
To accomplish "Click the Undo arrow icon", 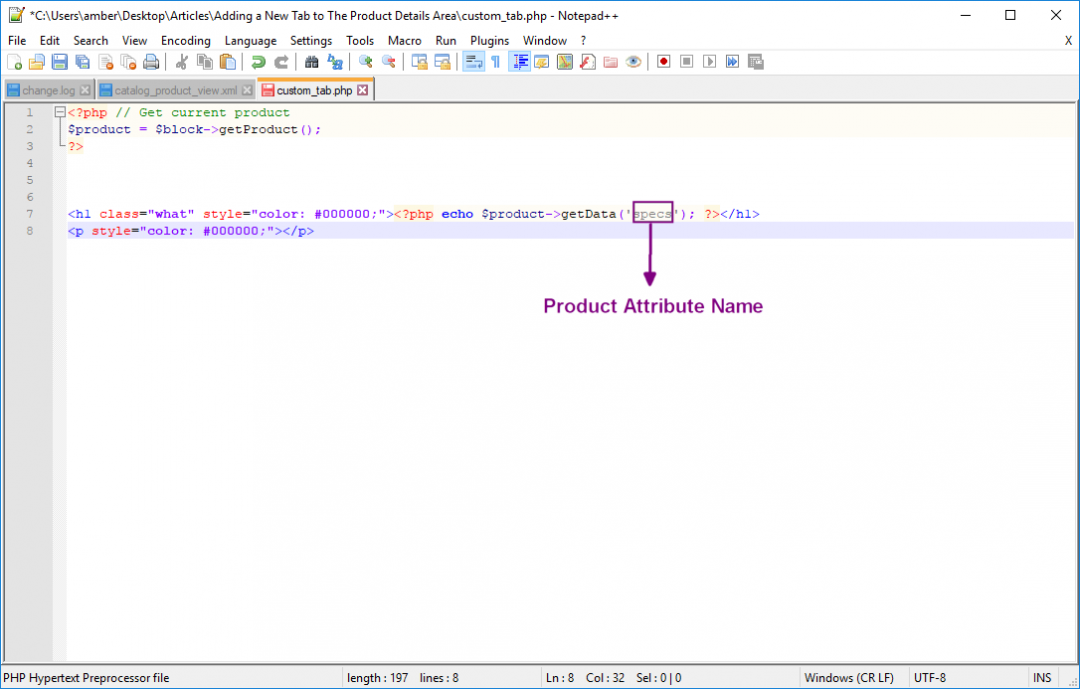I will tap(258, 61).
